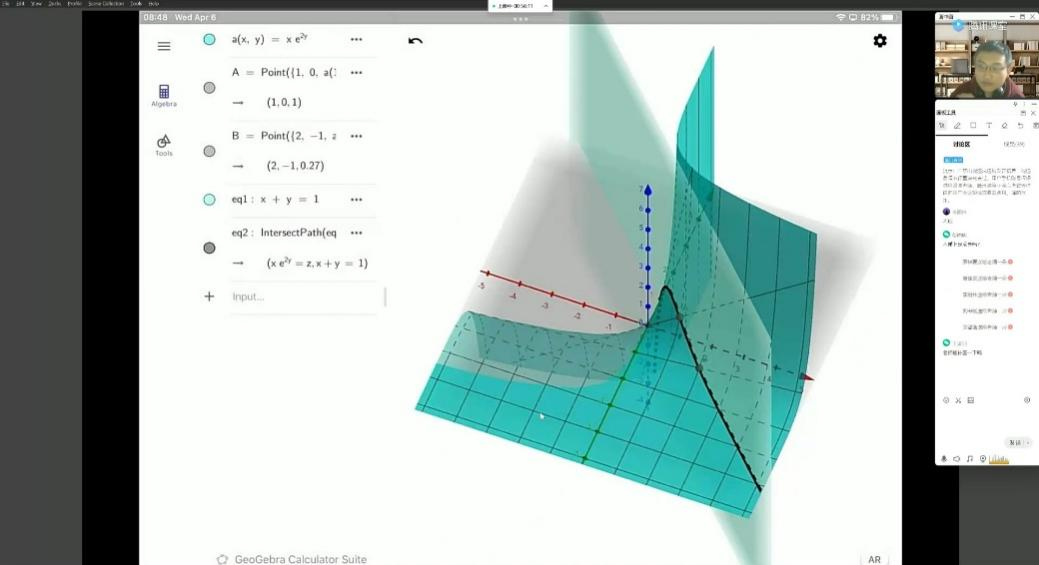Select the pen tool in annotation toolbar
The image size is (1039, 565).
(957, 126)
